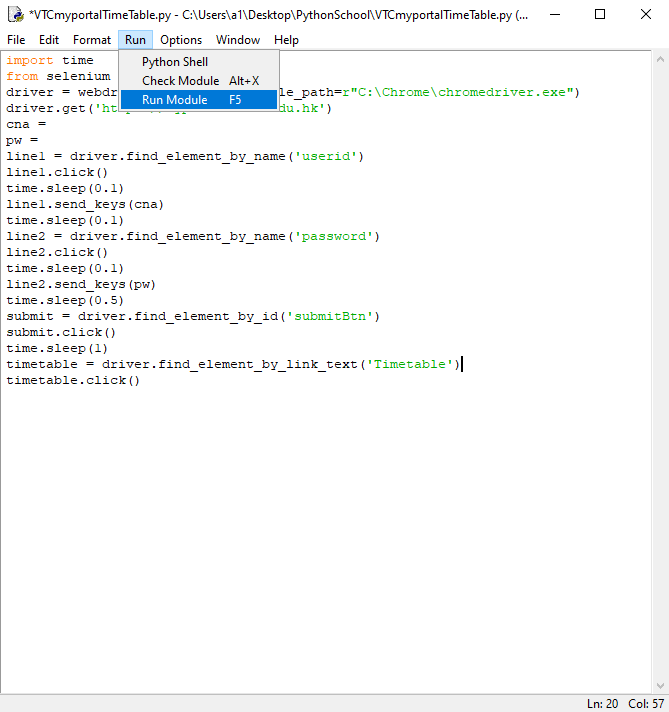Choose Python Shell from the Run menu
The image size is (669, 712).
[175, 62]
